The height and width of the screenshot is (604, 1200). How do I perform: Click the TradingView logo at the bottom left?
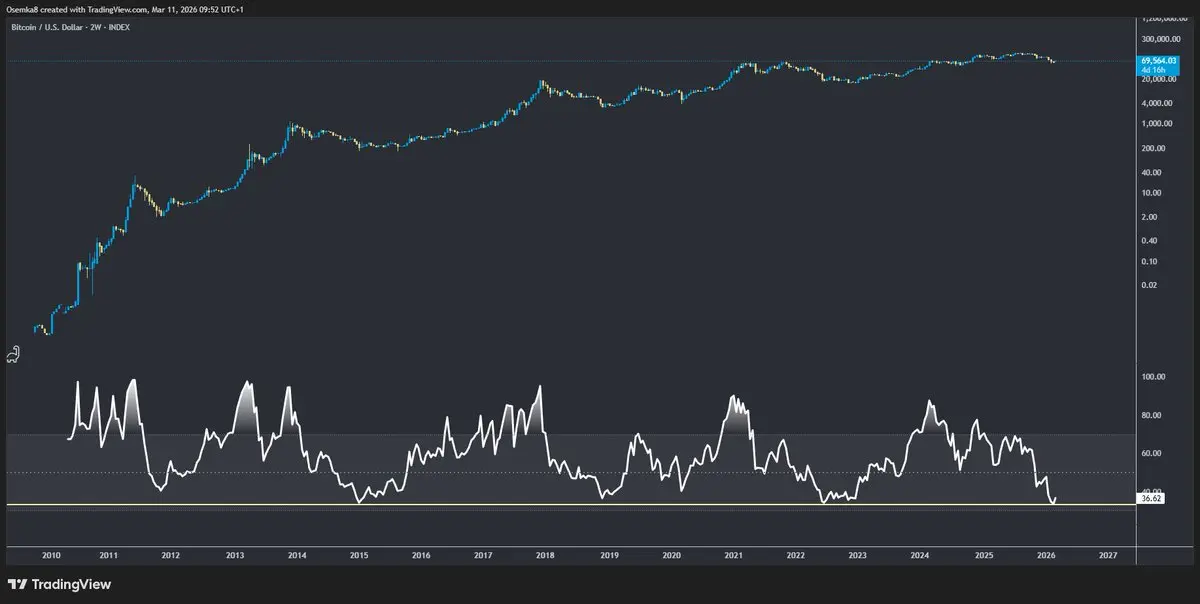pos(59,585)
